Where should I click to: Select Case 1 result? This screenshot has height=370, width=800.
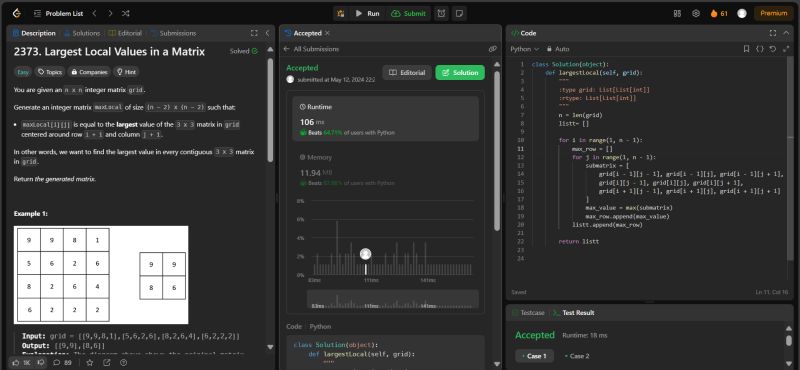(x=534, y=356)
